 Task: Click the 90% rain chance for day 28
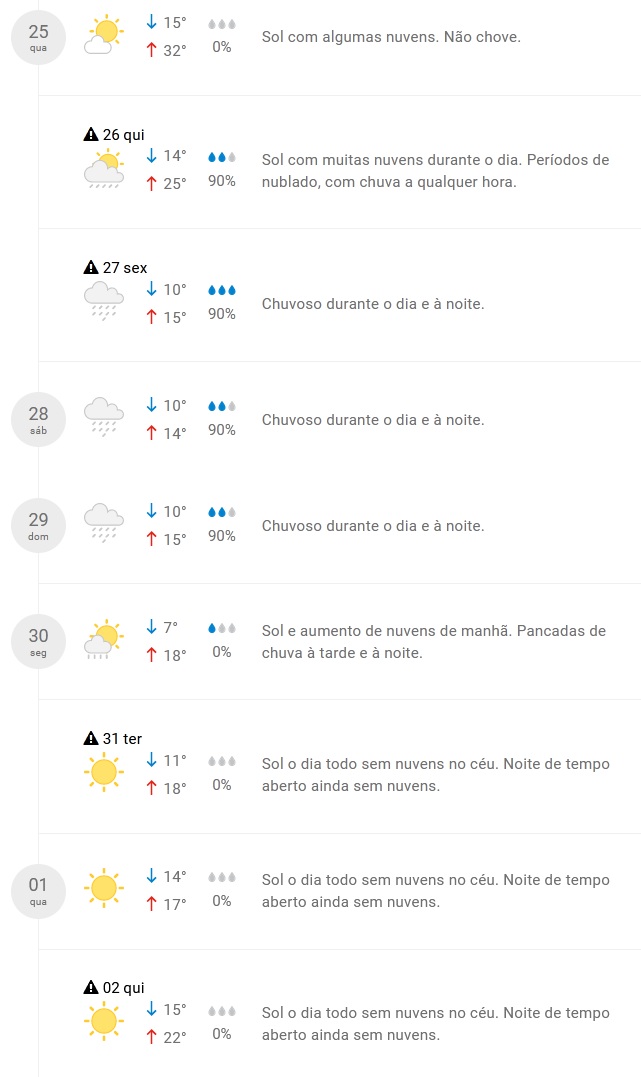click(222, 430)
